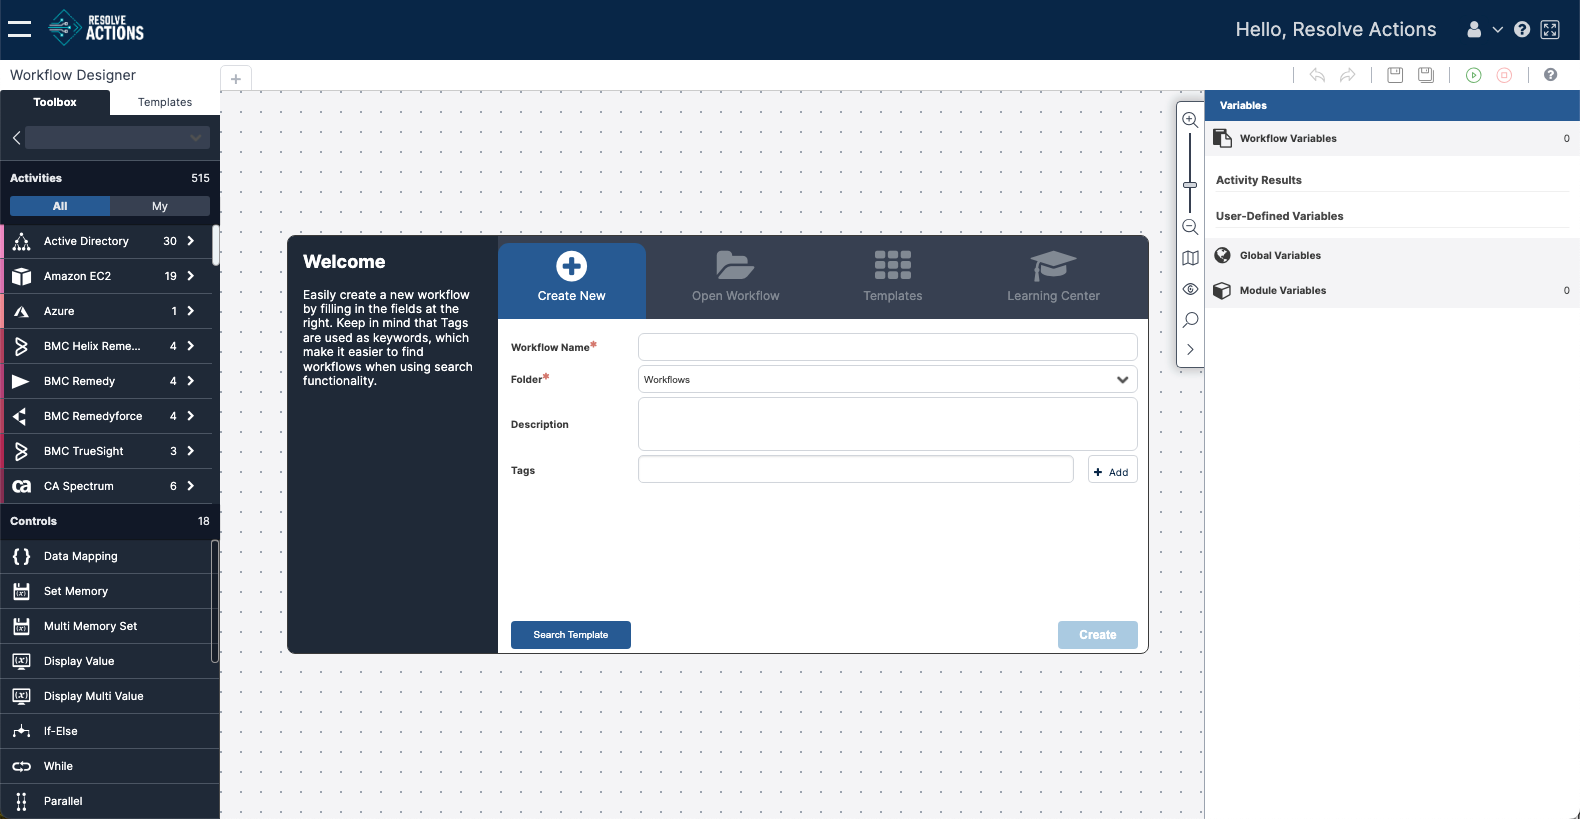Click the User-Defined Variables heading
This screenshot has height=819, width=1580.
1280,216
